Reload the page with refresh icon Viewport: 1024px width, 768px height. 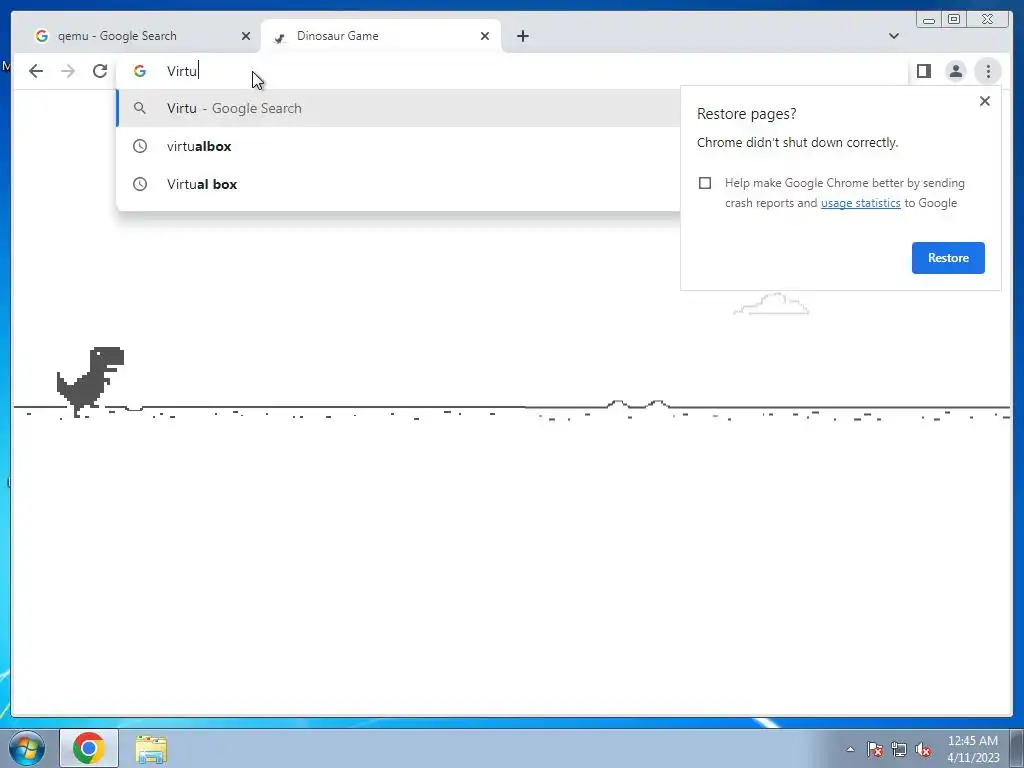(x=100, y=71)
